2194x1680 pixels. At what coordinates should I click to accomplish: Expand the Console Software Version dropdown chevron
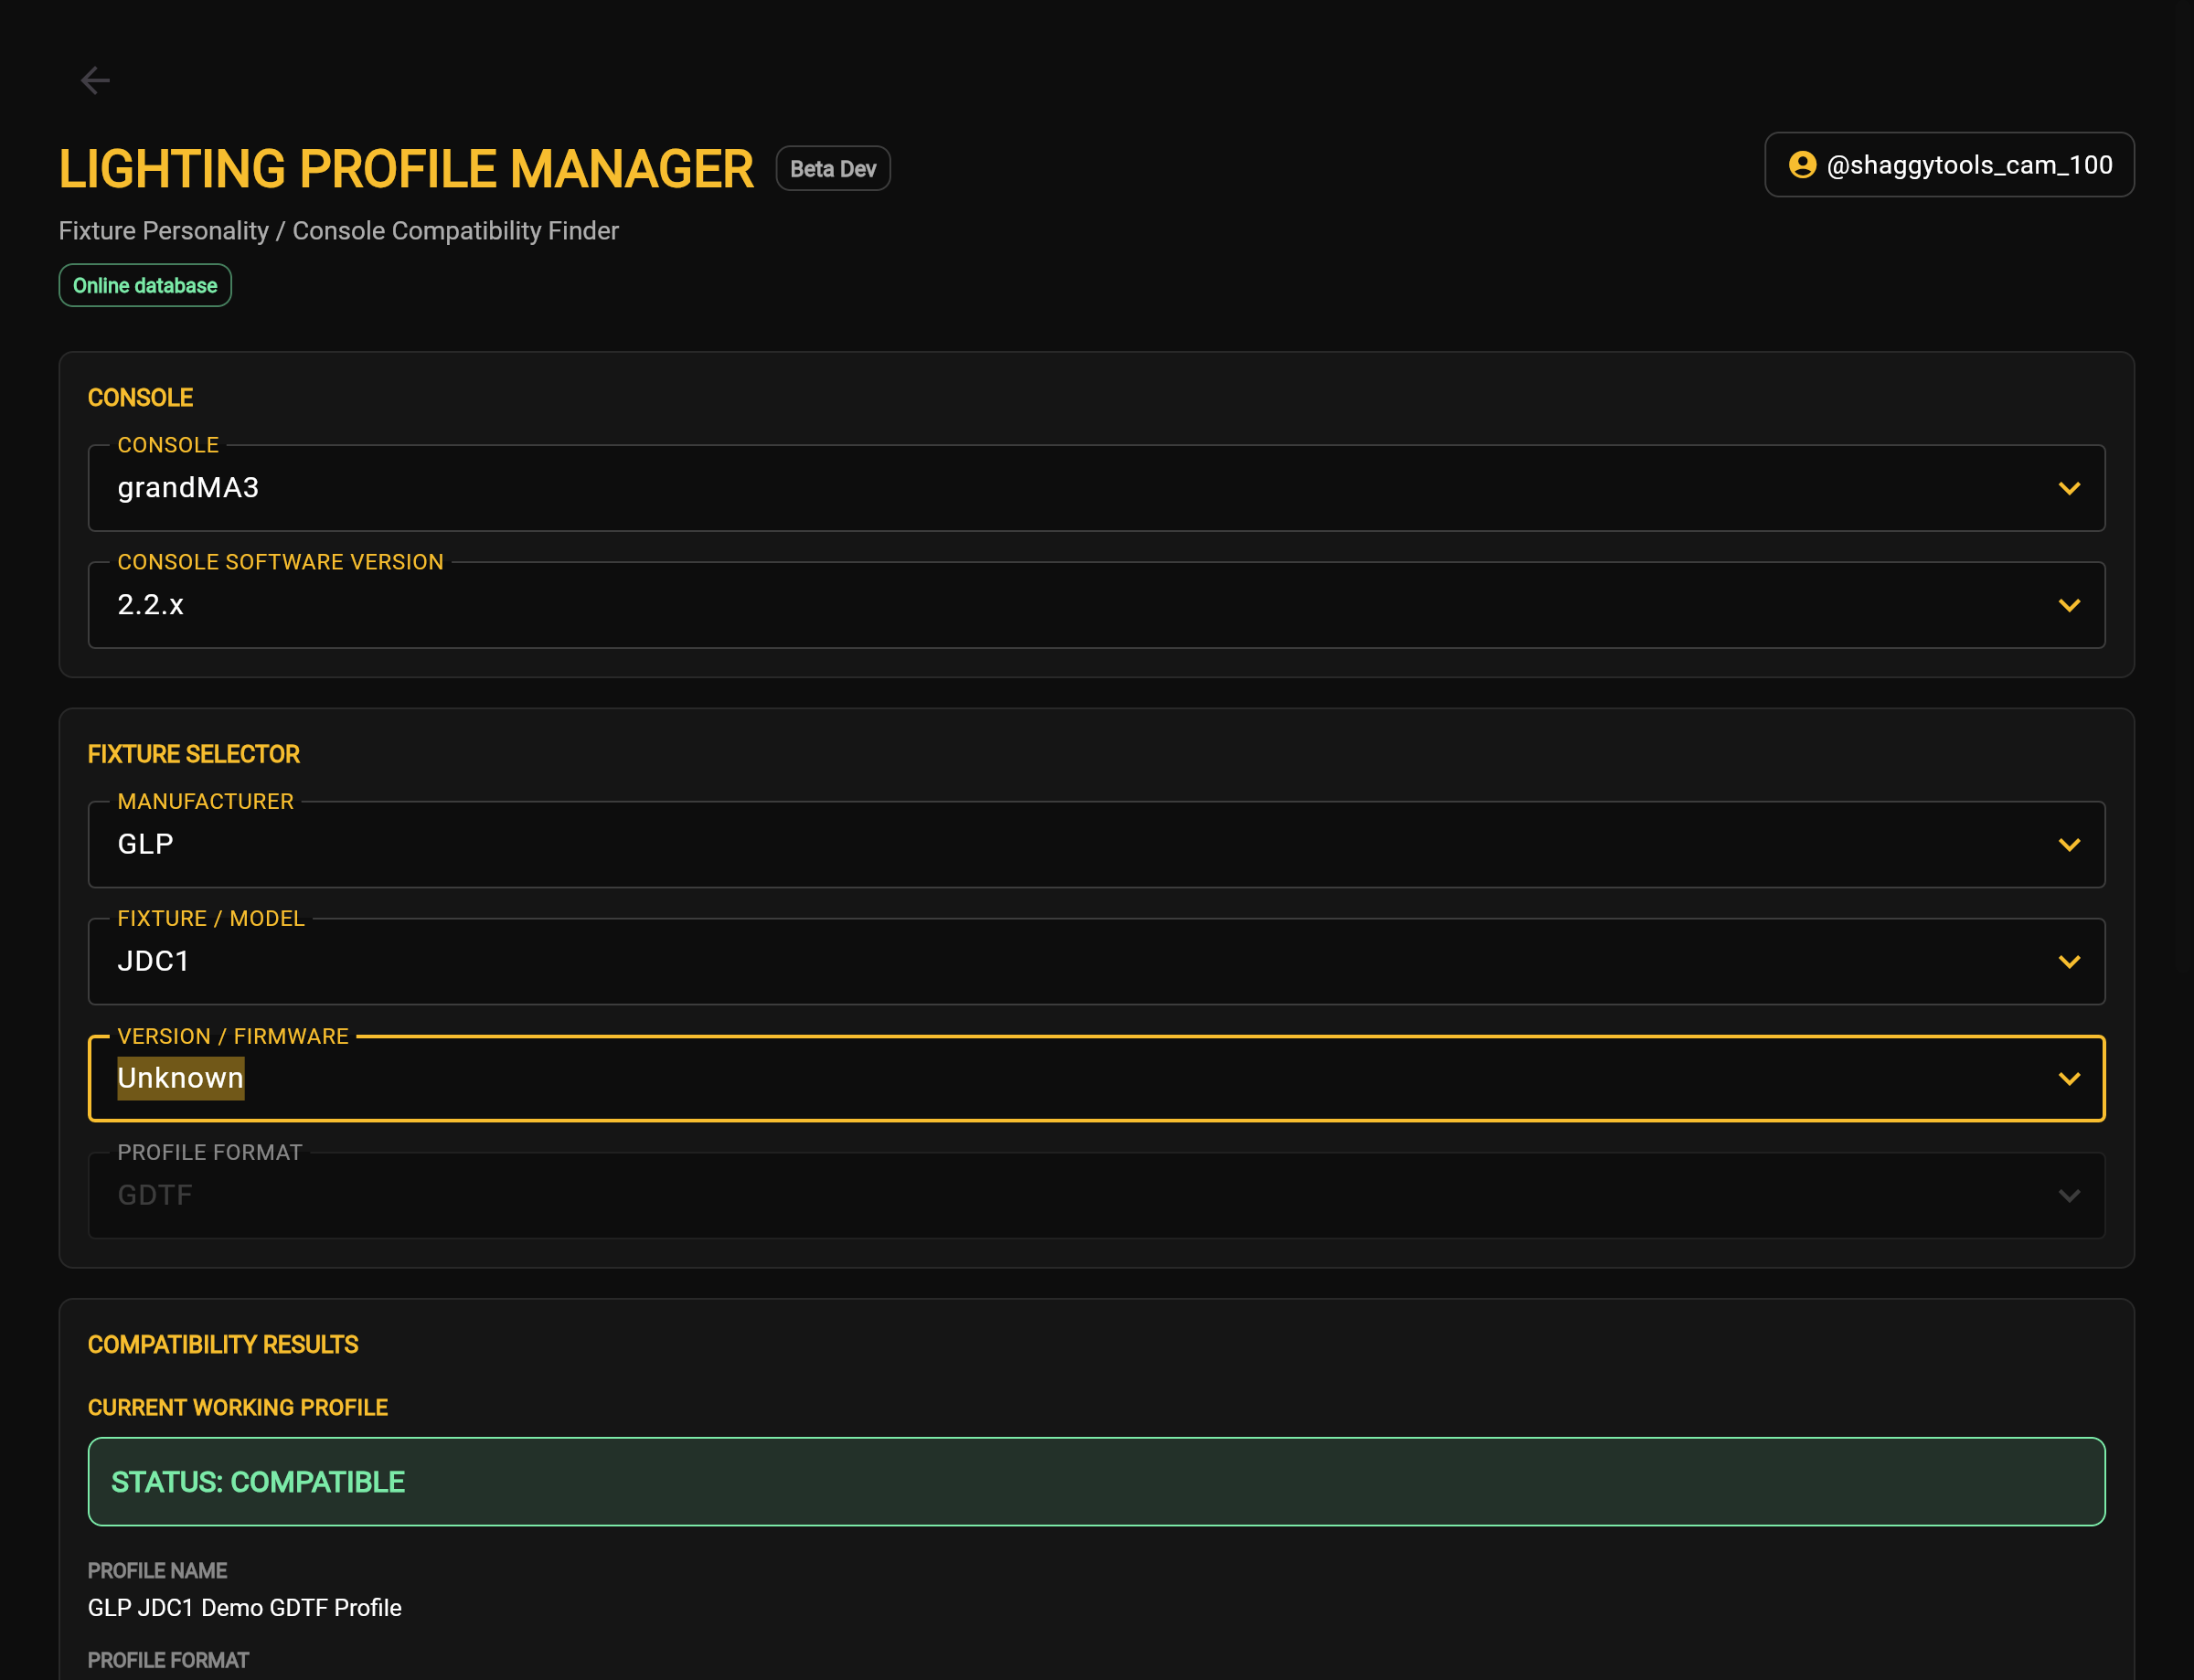pyautogui.click(x=2069, y=605)
